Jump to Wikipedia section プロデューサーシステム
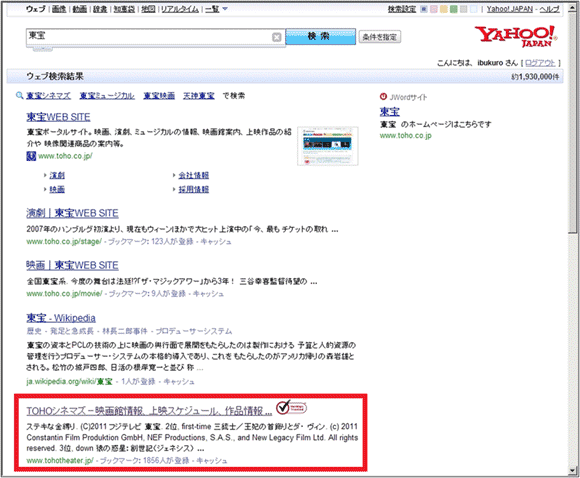This screenshot has width=580, height=478. pyautogui.click(x=194, y=331)
